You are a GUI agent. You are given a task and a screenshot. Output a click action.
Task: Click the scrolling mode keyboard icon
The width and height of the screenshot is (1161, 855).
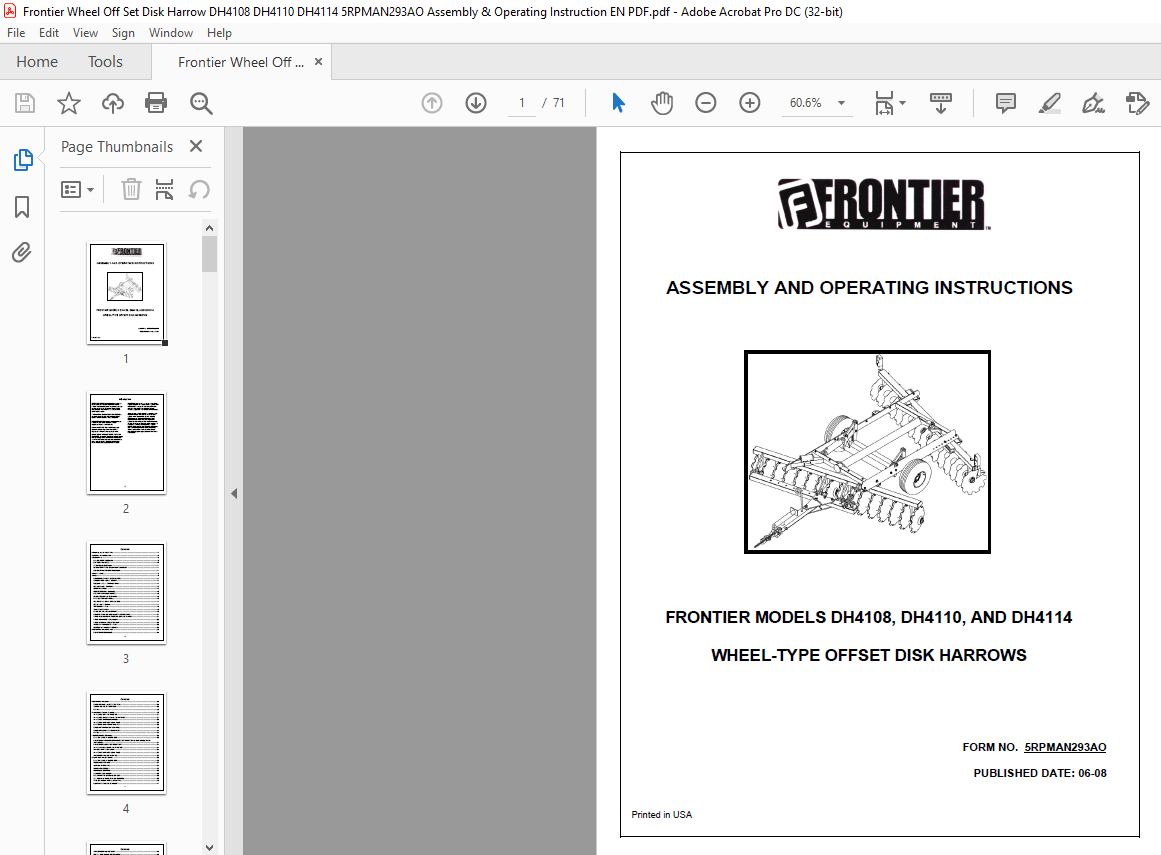940,103
